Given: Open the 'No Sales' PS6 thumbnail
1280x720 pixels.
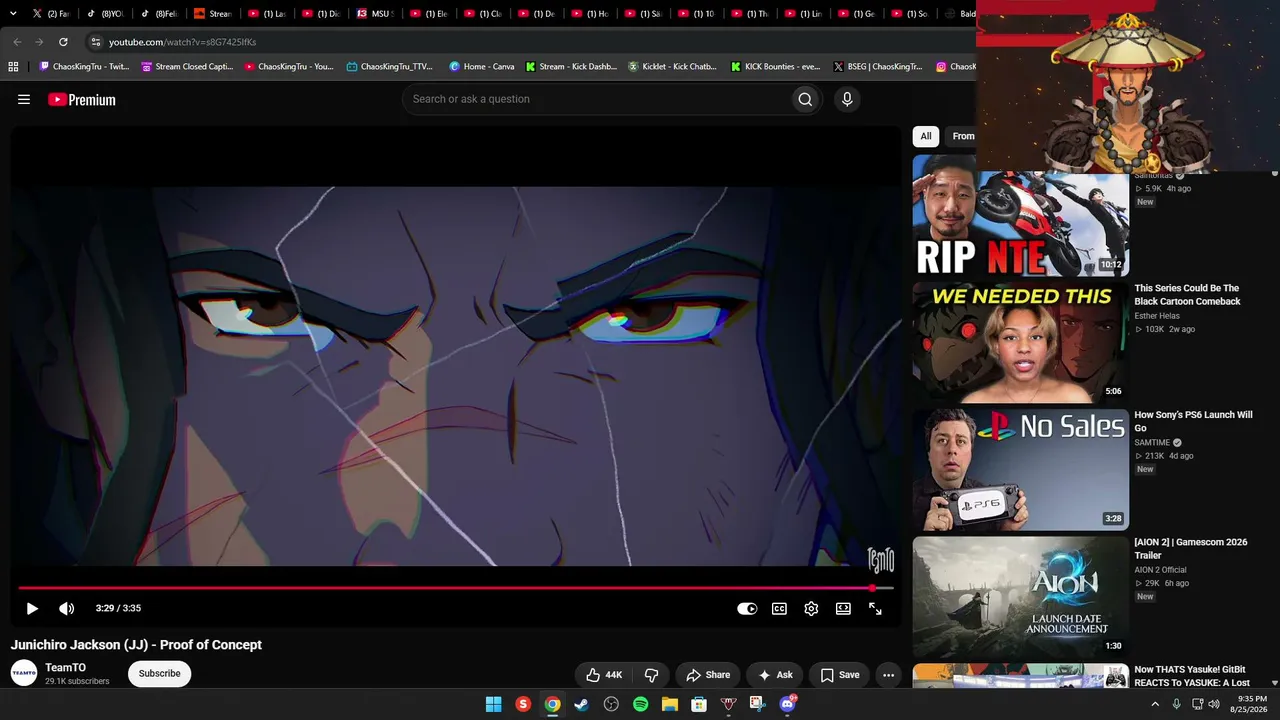Looking at the screenshot, I should click(1021, 469).
